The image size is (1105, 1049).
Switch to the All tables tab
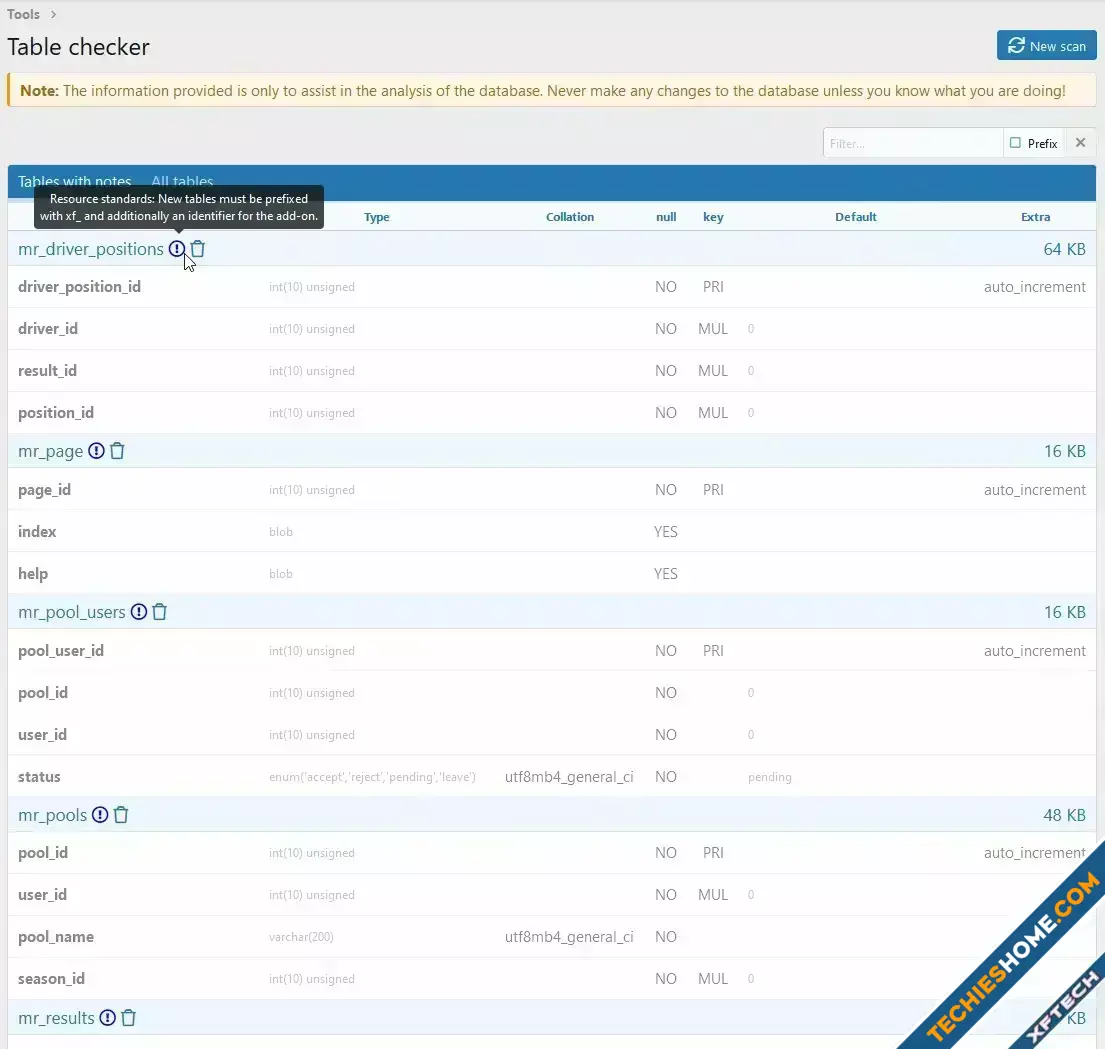coord(182,182)
